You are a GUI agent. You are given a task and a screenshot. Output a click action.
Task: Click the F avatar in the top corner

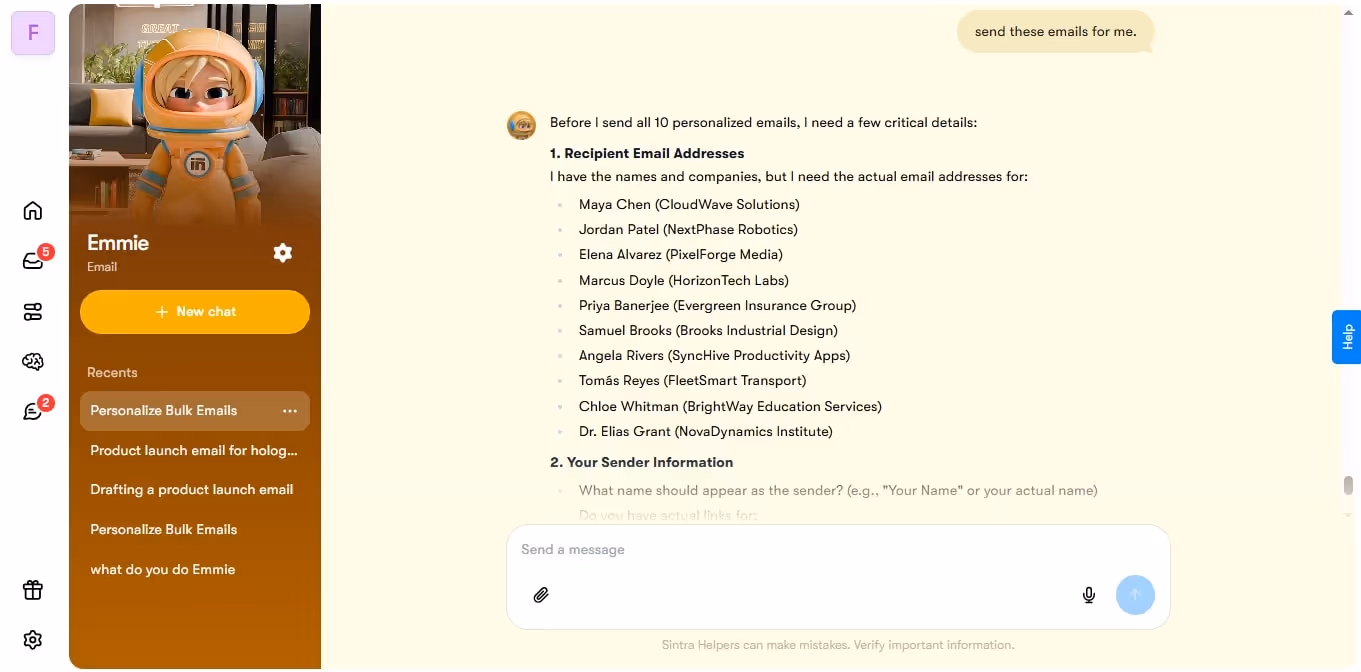(x=32, y=33)
